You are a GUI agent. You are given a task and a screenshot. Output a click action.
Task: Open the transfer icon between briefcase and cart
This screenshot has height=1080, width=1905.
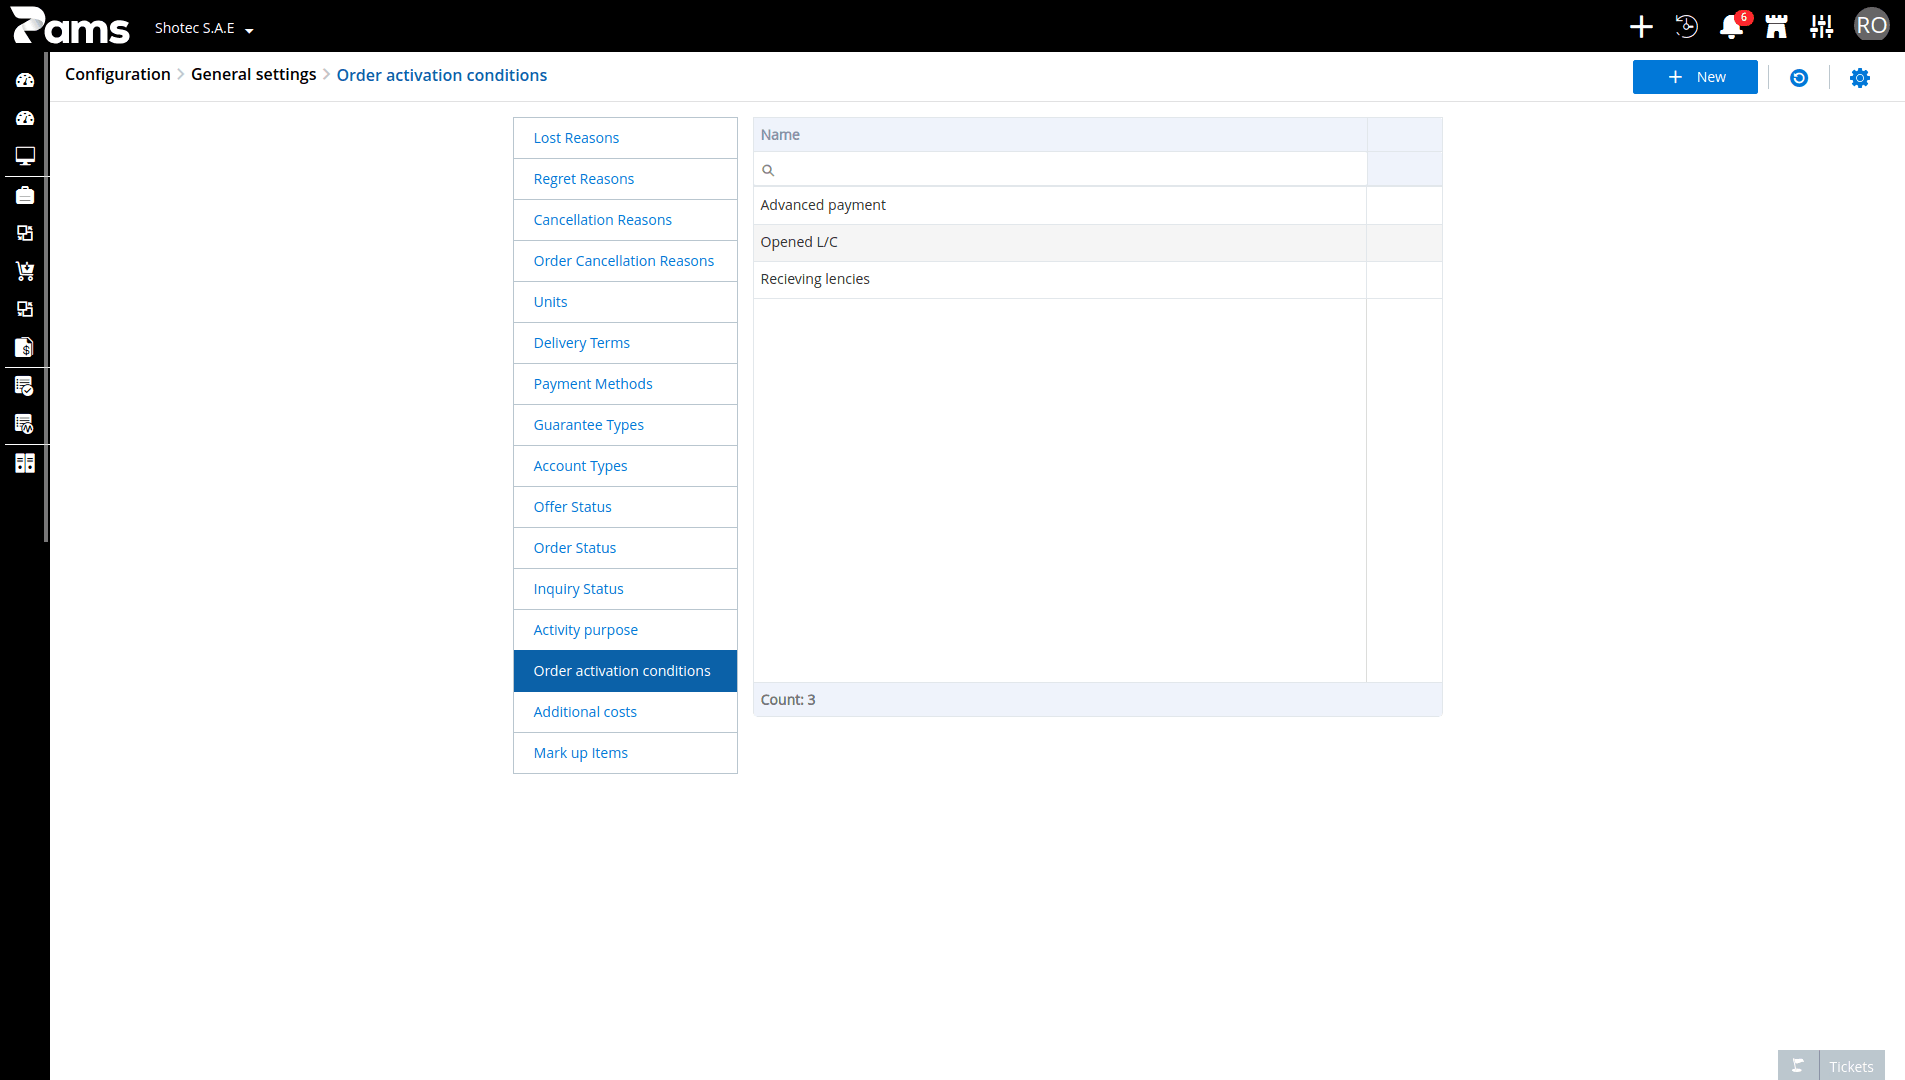point(25,233)
